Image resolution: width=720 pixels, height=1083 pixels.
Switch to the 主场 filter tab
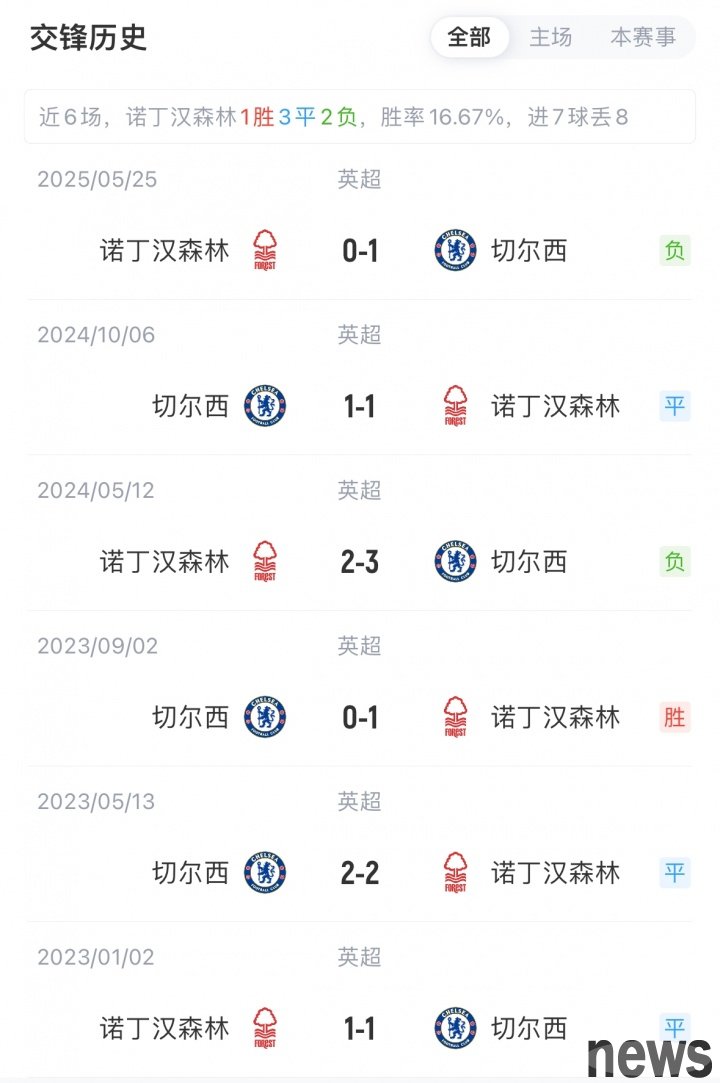pyautogui.click(x=551, y=38)
